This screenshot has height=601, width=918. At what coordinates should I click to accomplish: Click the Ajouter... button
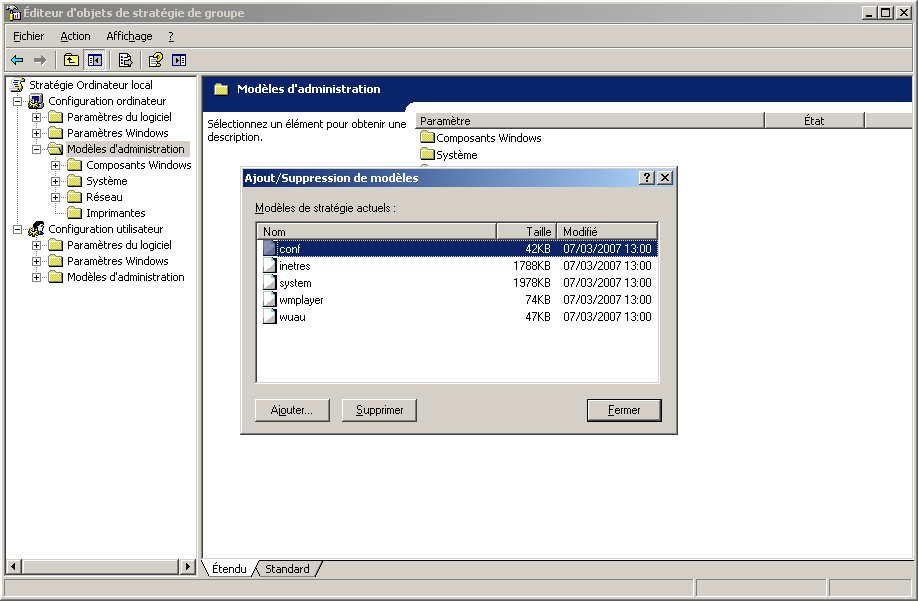coord(292,410)
